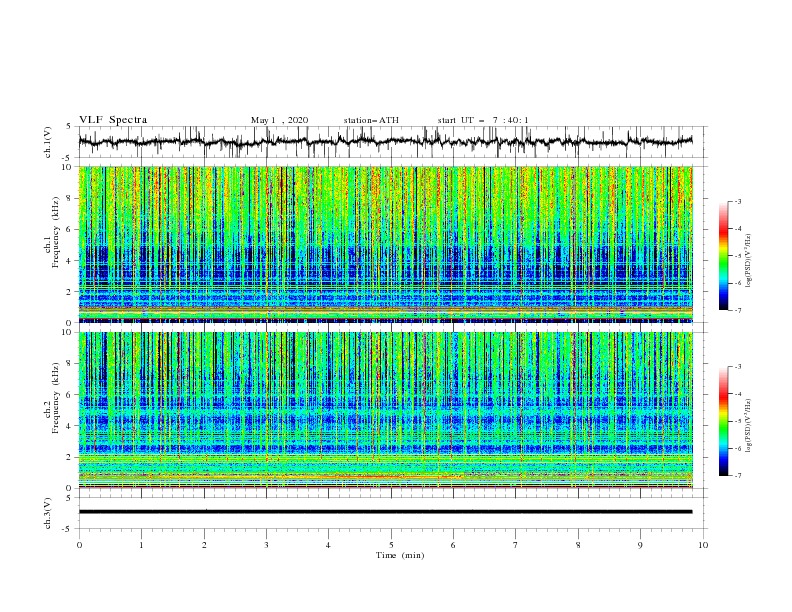
Task: Click the ch.2 frequency axis "8" tick
Action: (x=70, y=364)
